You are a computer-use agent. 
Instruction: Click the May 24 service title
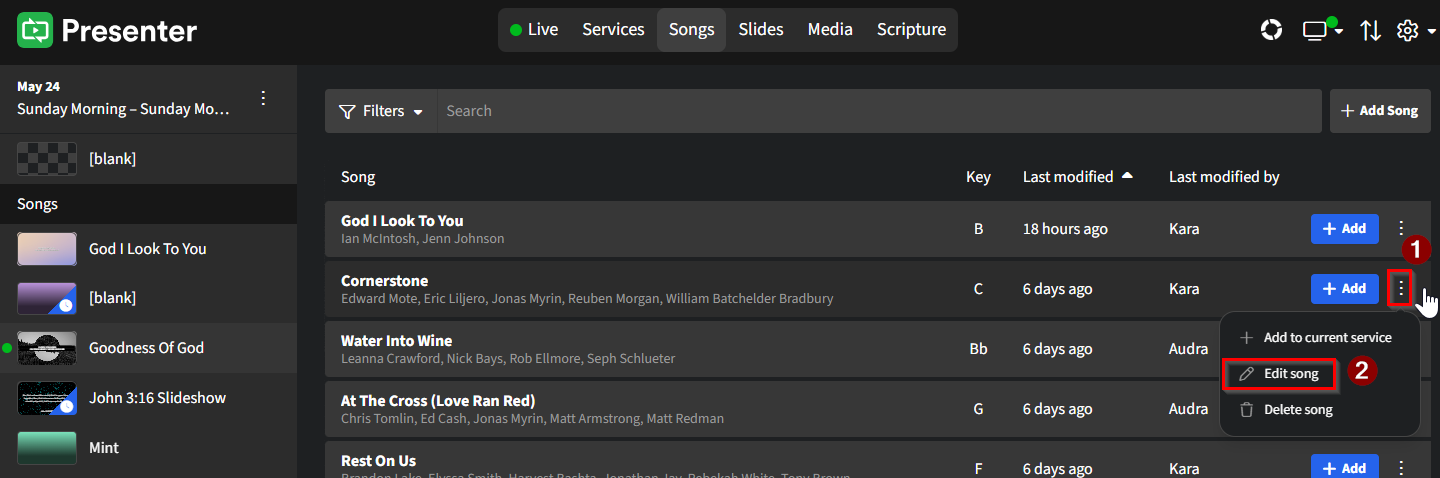124,99
